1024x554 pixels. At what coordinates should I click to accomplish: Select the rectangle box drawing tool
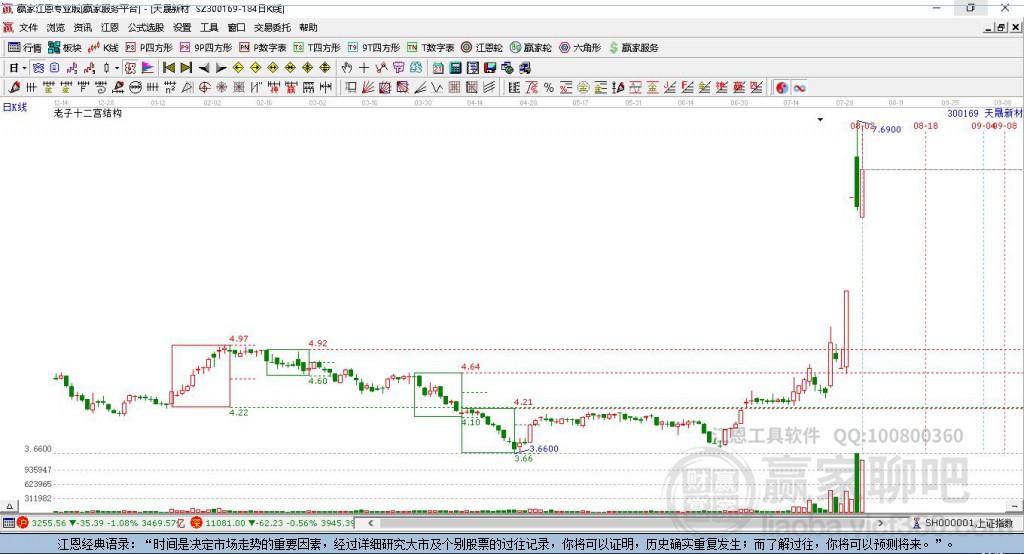click(351, 88)
